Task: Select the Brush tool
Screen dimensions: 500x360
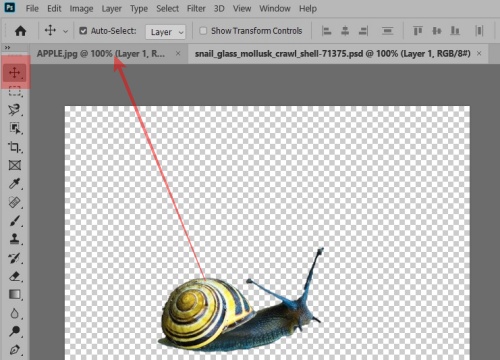Action: click(x=15, y=221)
